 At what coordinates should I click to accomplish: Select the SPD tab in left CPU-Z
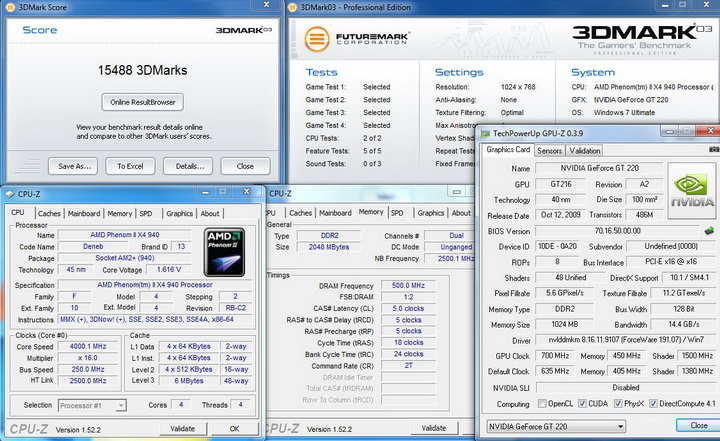[x=146, y=214]
